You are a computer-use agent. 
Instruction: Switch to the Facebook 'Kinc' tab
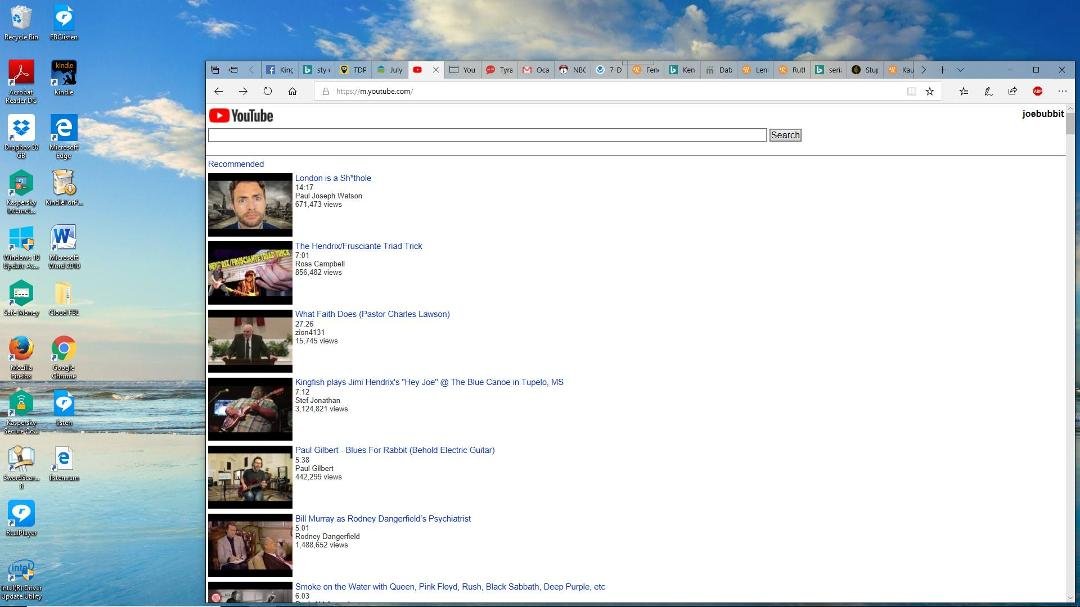[280, 70]
